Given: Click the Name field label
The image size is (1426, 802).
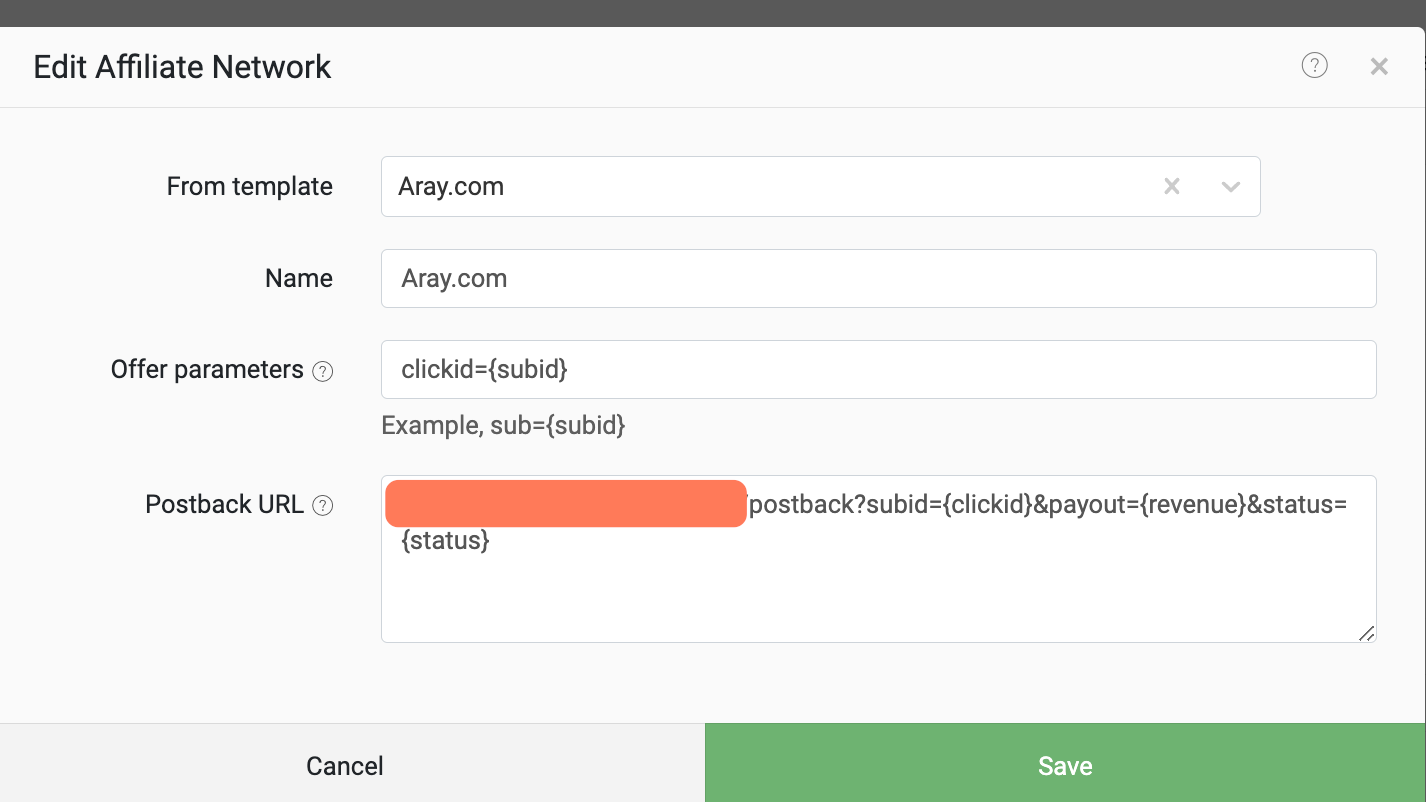Looking at the screenshot, I should (299, 278).
